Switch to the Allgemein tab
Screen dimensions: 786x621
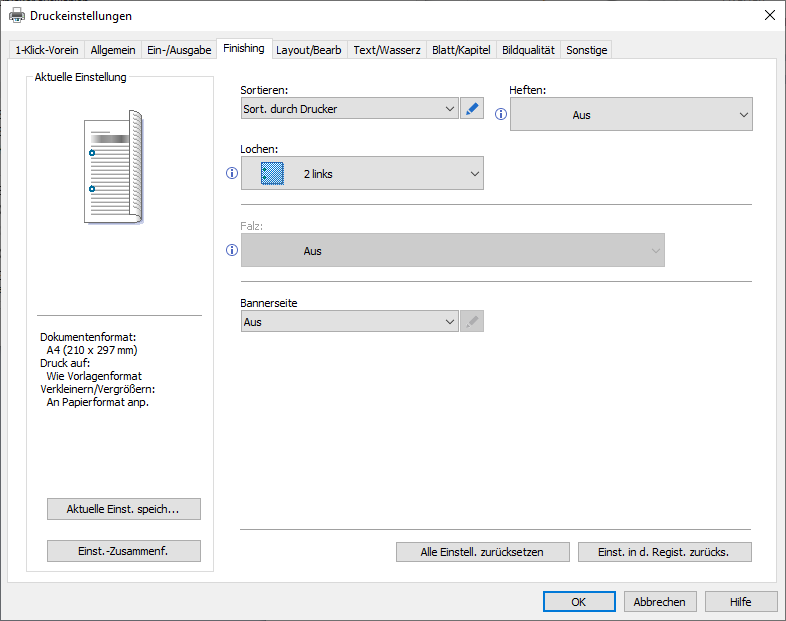113,50
